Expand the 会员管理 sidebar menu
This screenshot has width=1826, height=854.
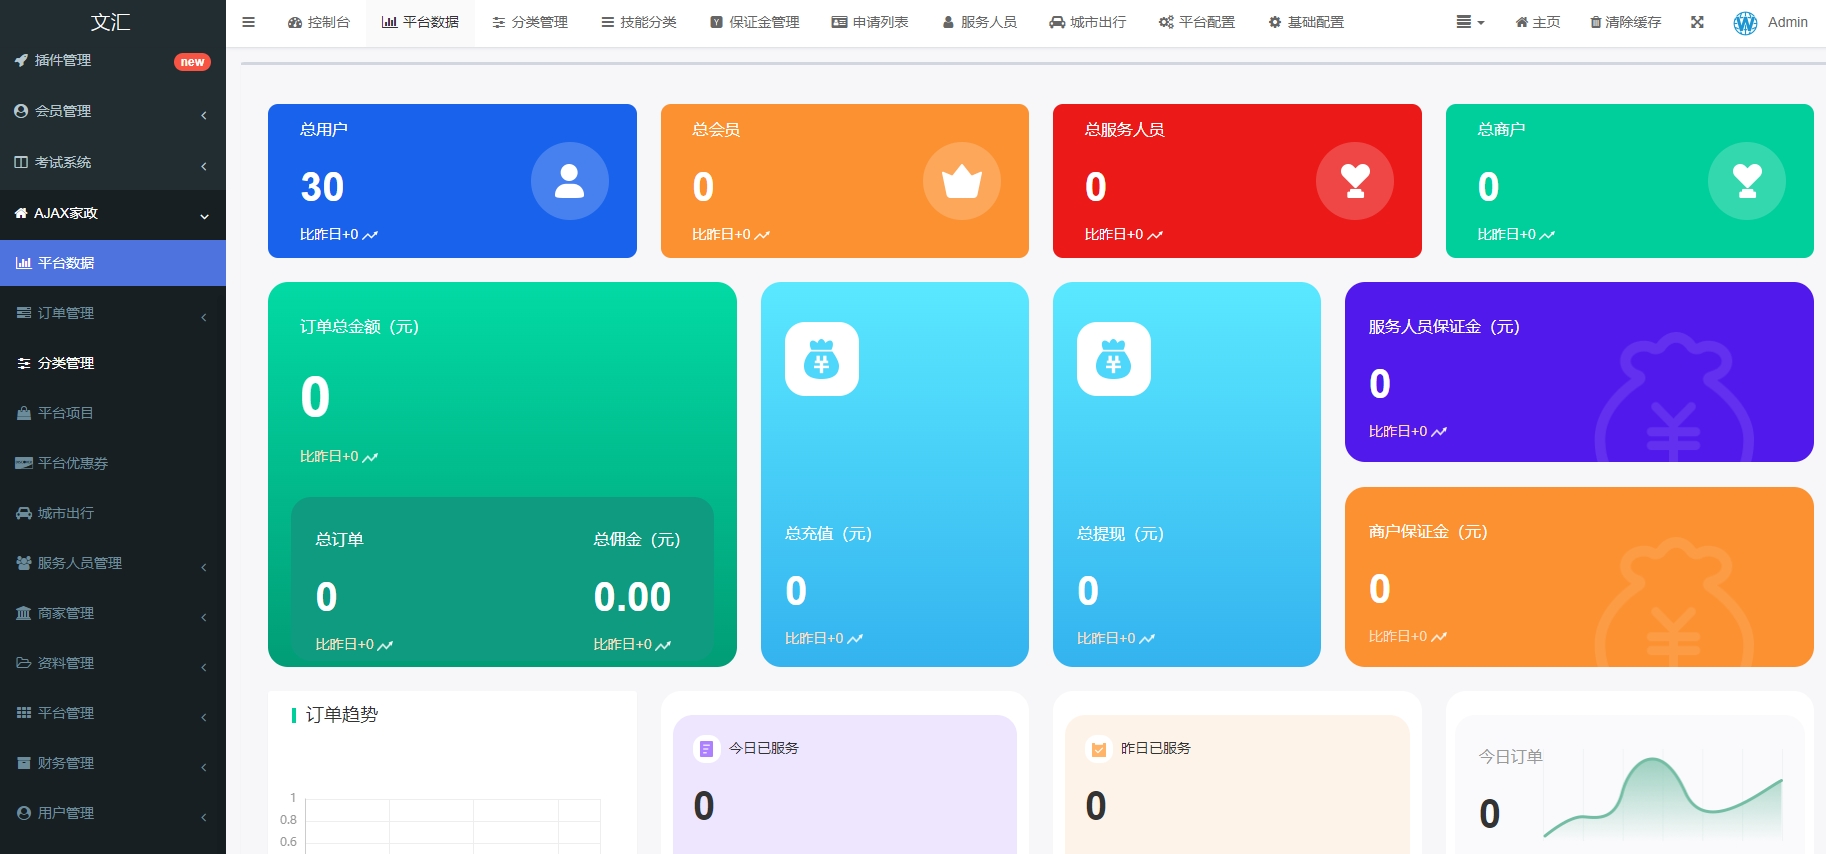pos(113,112)
